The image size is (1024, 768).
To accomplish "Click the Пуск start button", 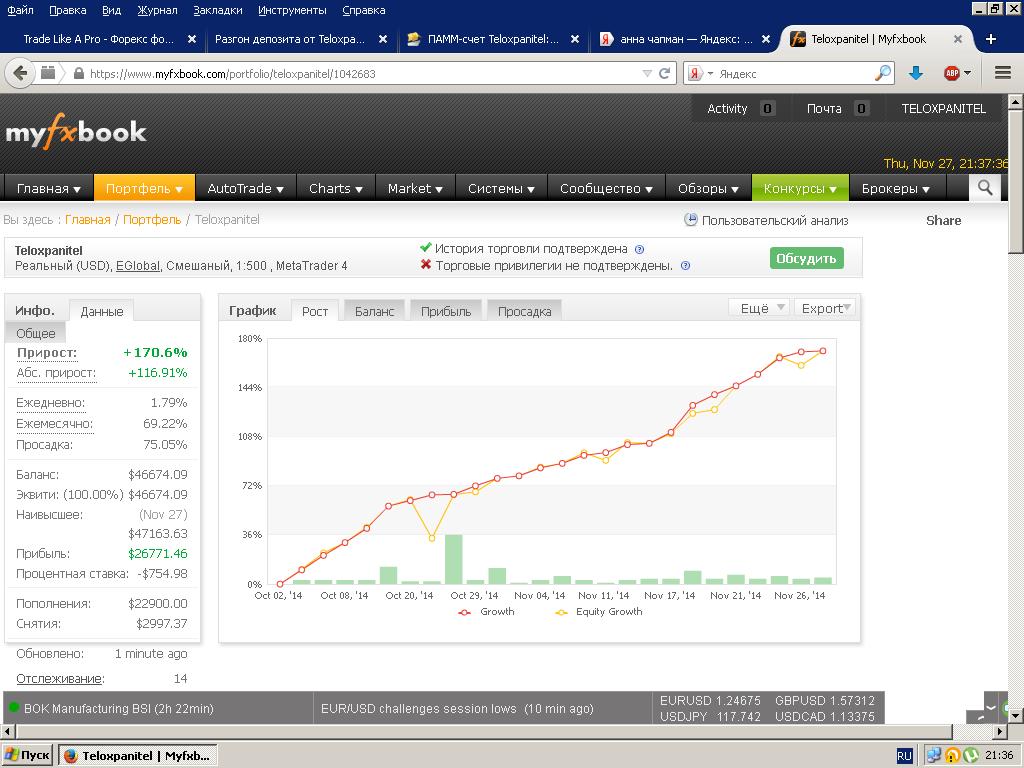I will click(x=26, y=756).
